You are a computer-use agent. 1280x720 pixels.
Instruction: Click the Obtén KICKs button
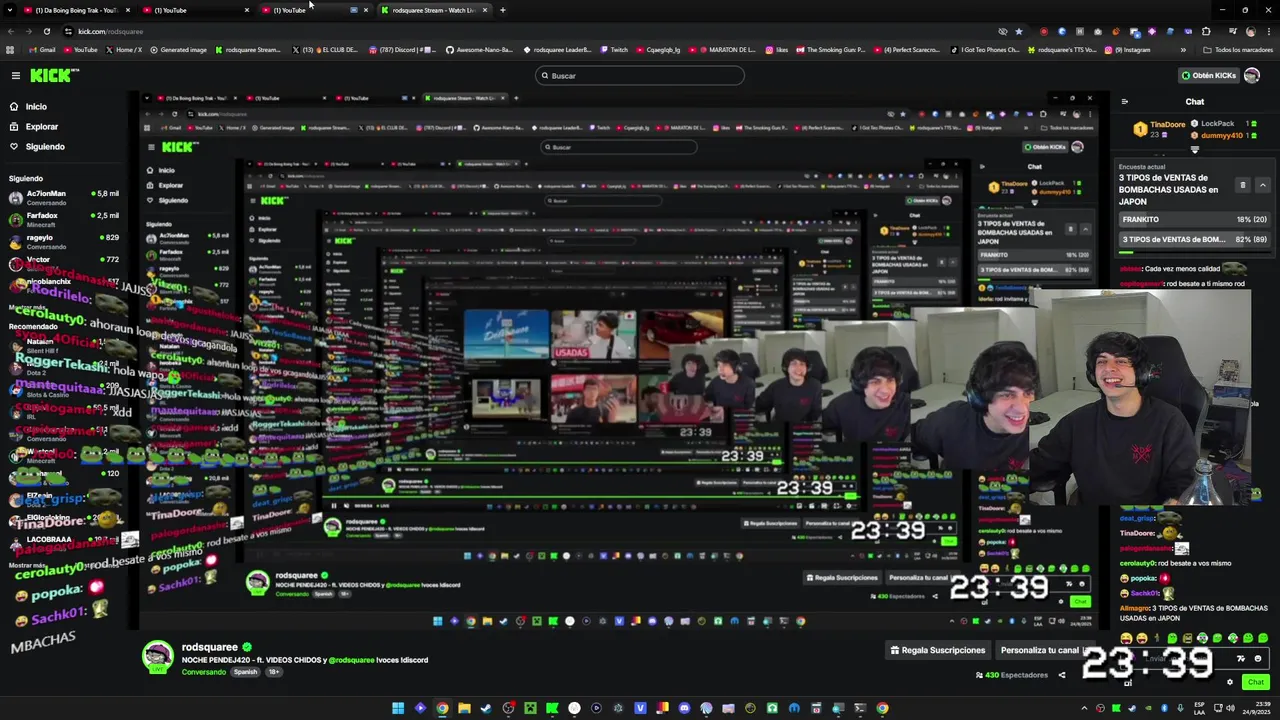coord(1209,75)
